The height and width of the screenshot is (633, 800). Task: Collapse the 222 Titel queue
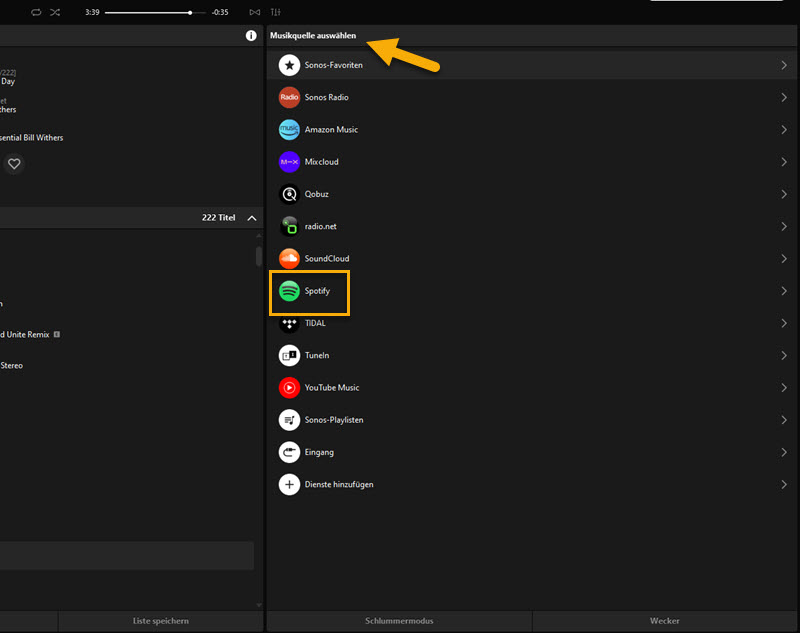tap(252, 218)
